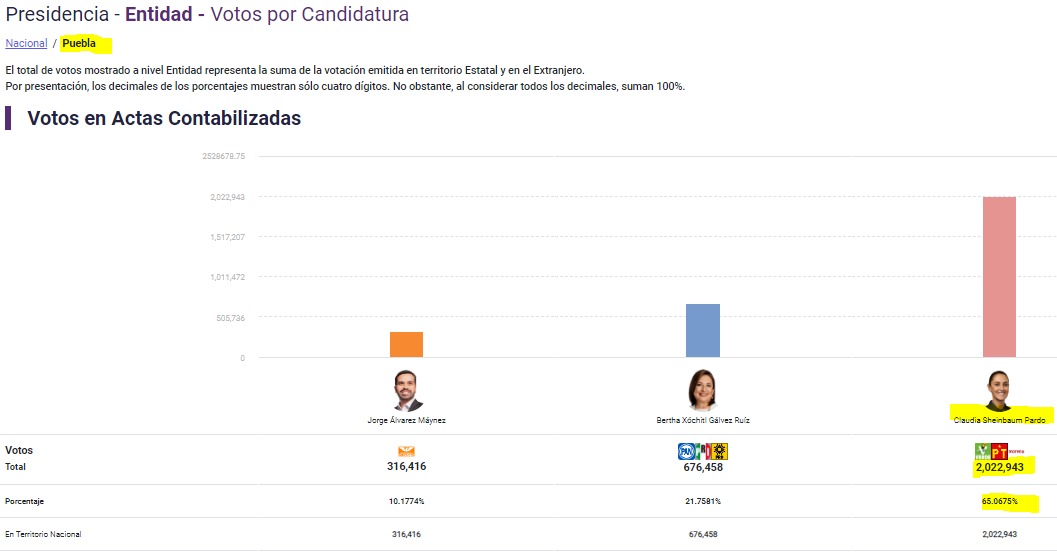Click the PT party logo
This screenshot has width=1057, height=552.
(999, 452)
